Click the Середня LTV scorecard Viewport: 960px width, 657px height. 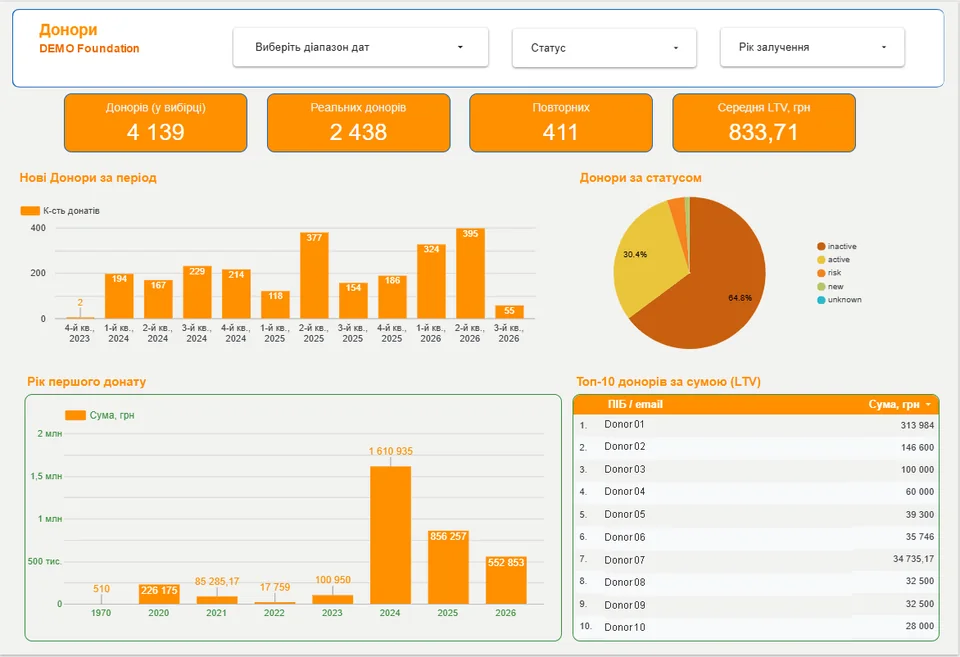(x=763, y=122)
